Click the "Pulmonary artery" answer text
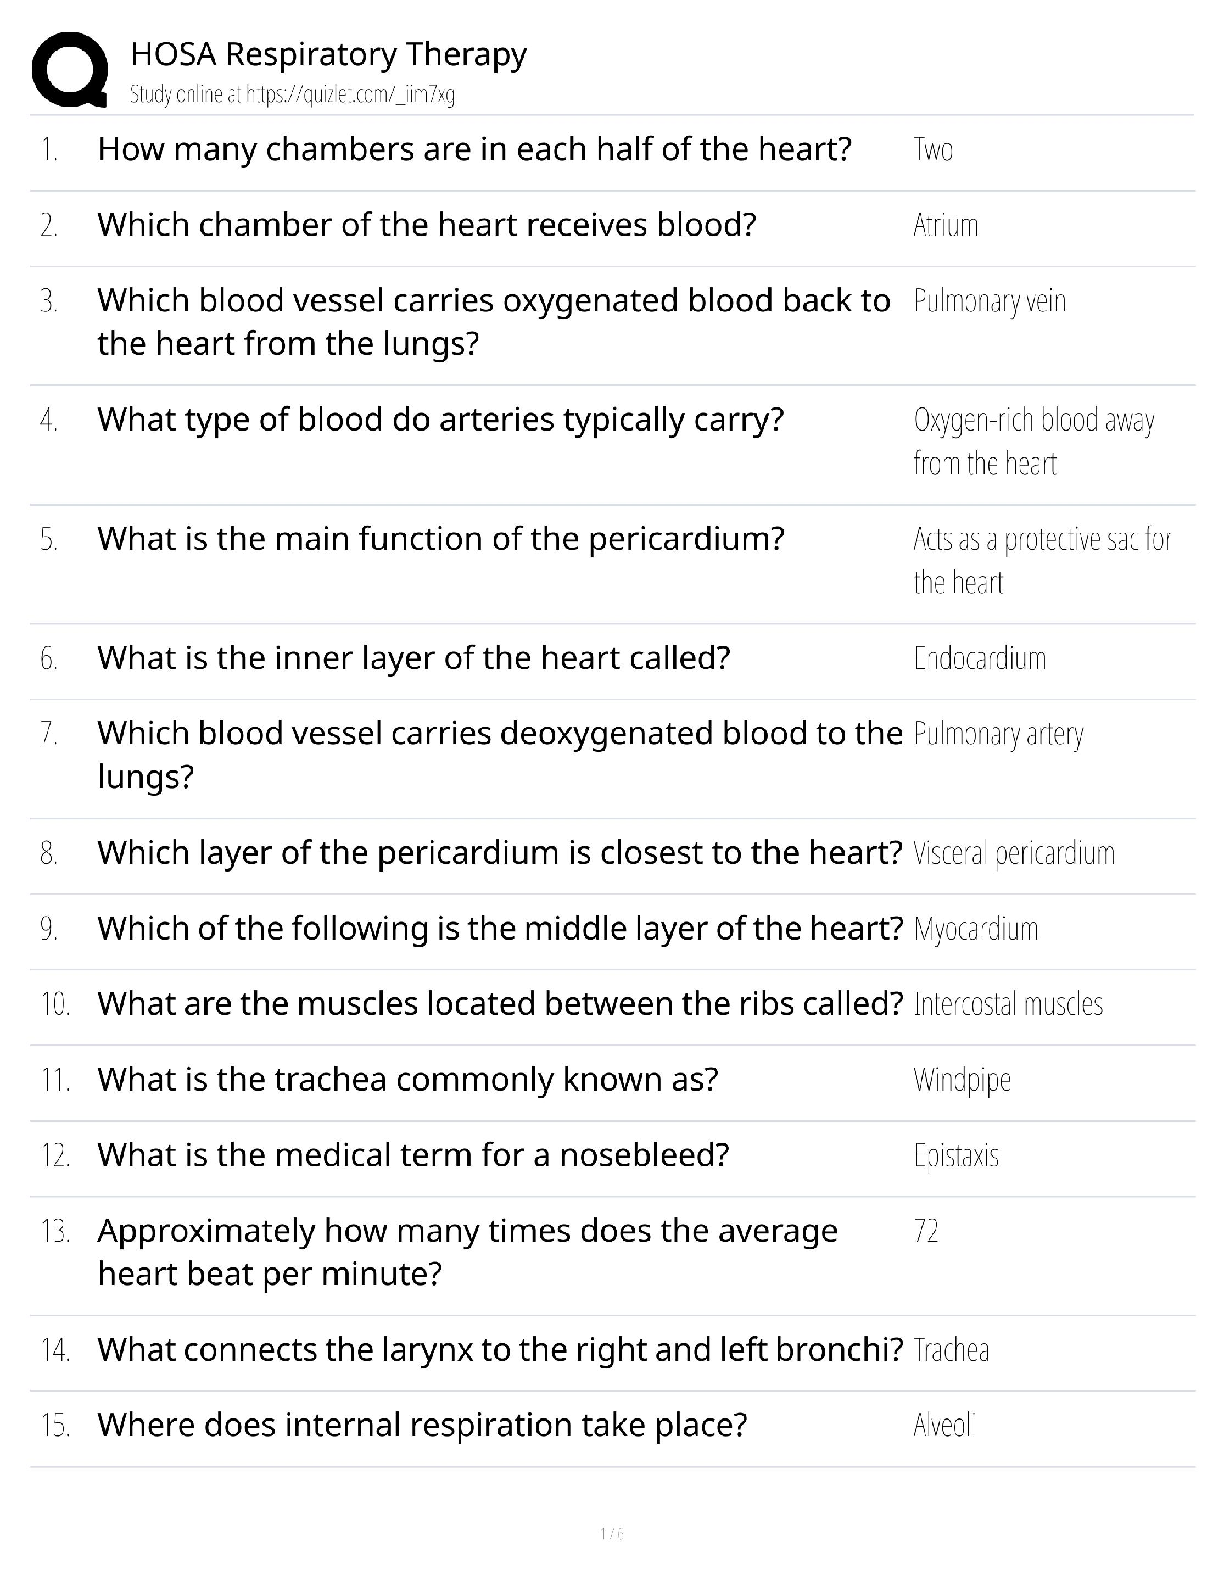The width and height of the screenshot is (1224, 1584). (998, 734)
